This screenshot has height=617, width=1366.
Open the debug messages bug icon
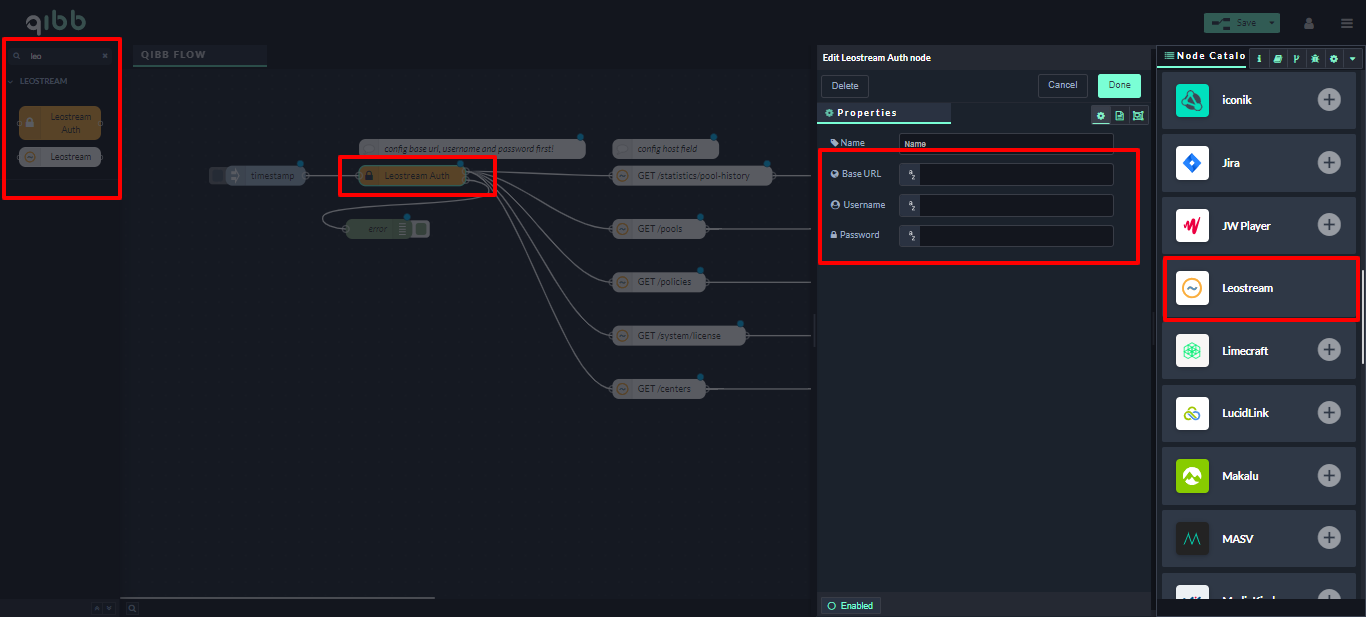point(1314,59)
